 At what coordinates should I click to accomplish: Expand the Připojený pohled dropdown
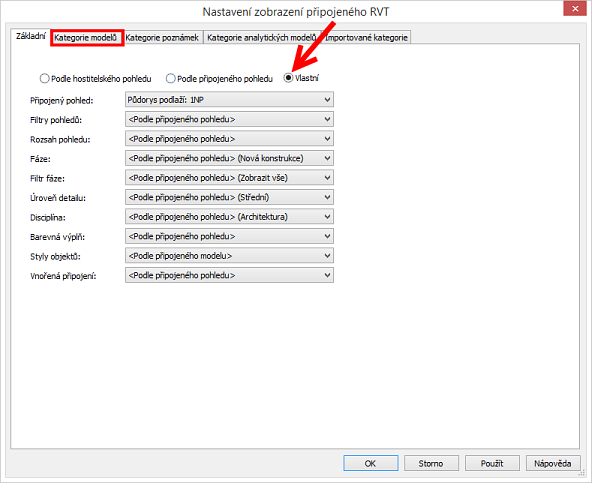[229, 100]
